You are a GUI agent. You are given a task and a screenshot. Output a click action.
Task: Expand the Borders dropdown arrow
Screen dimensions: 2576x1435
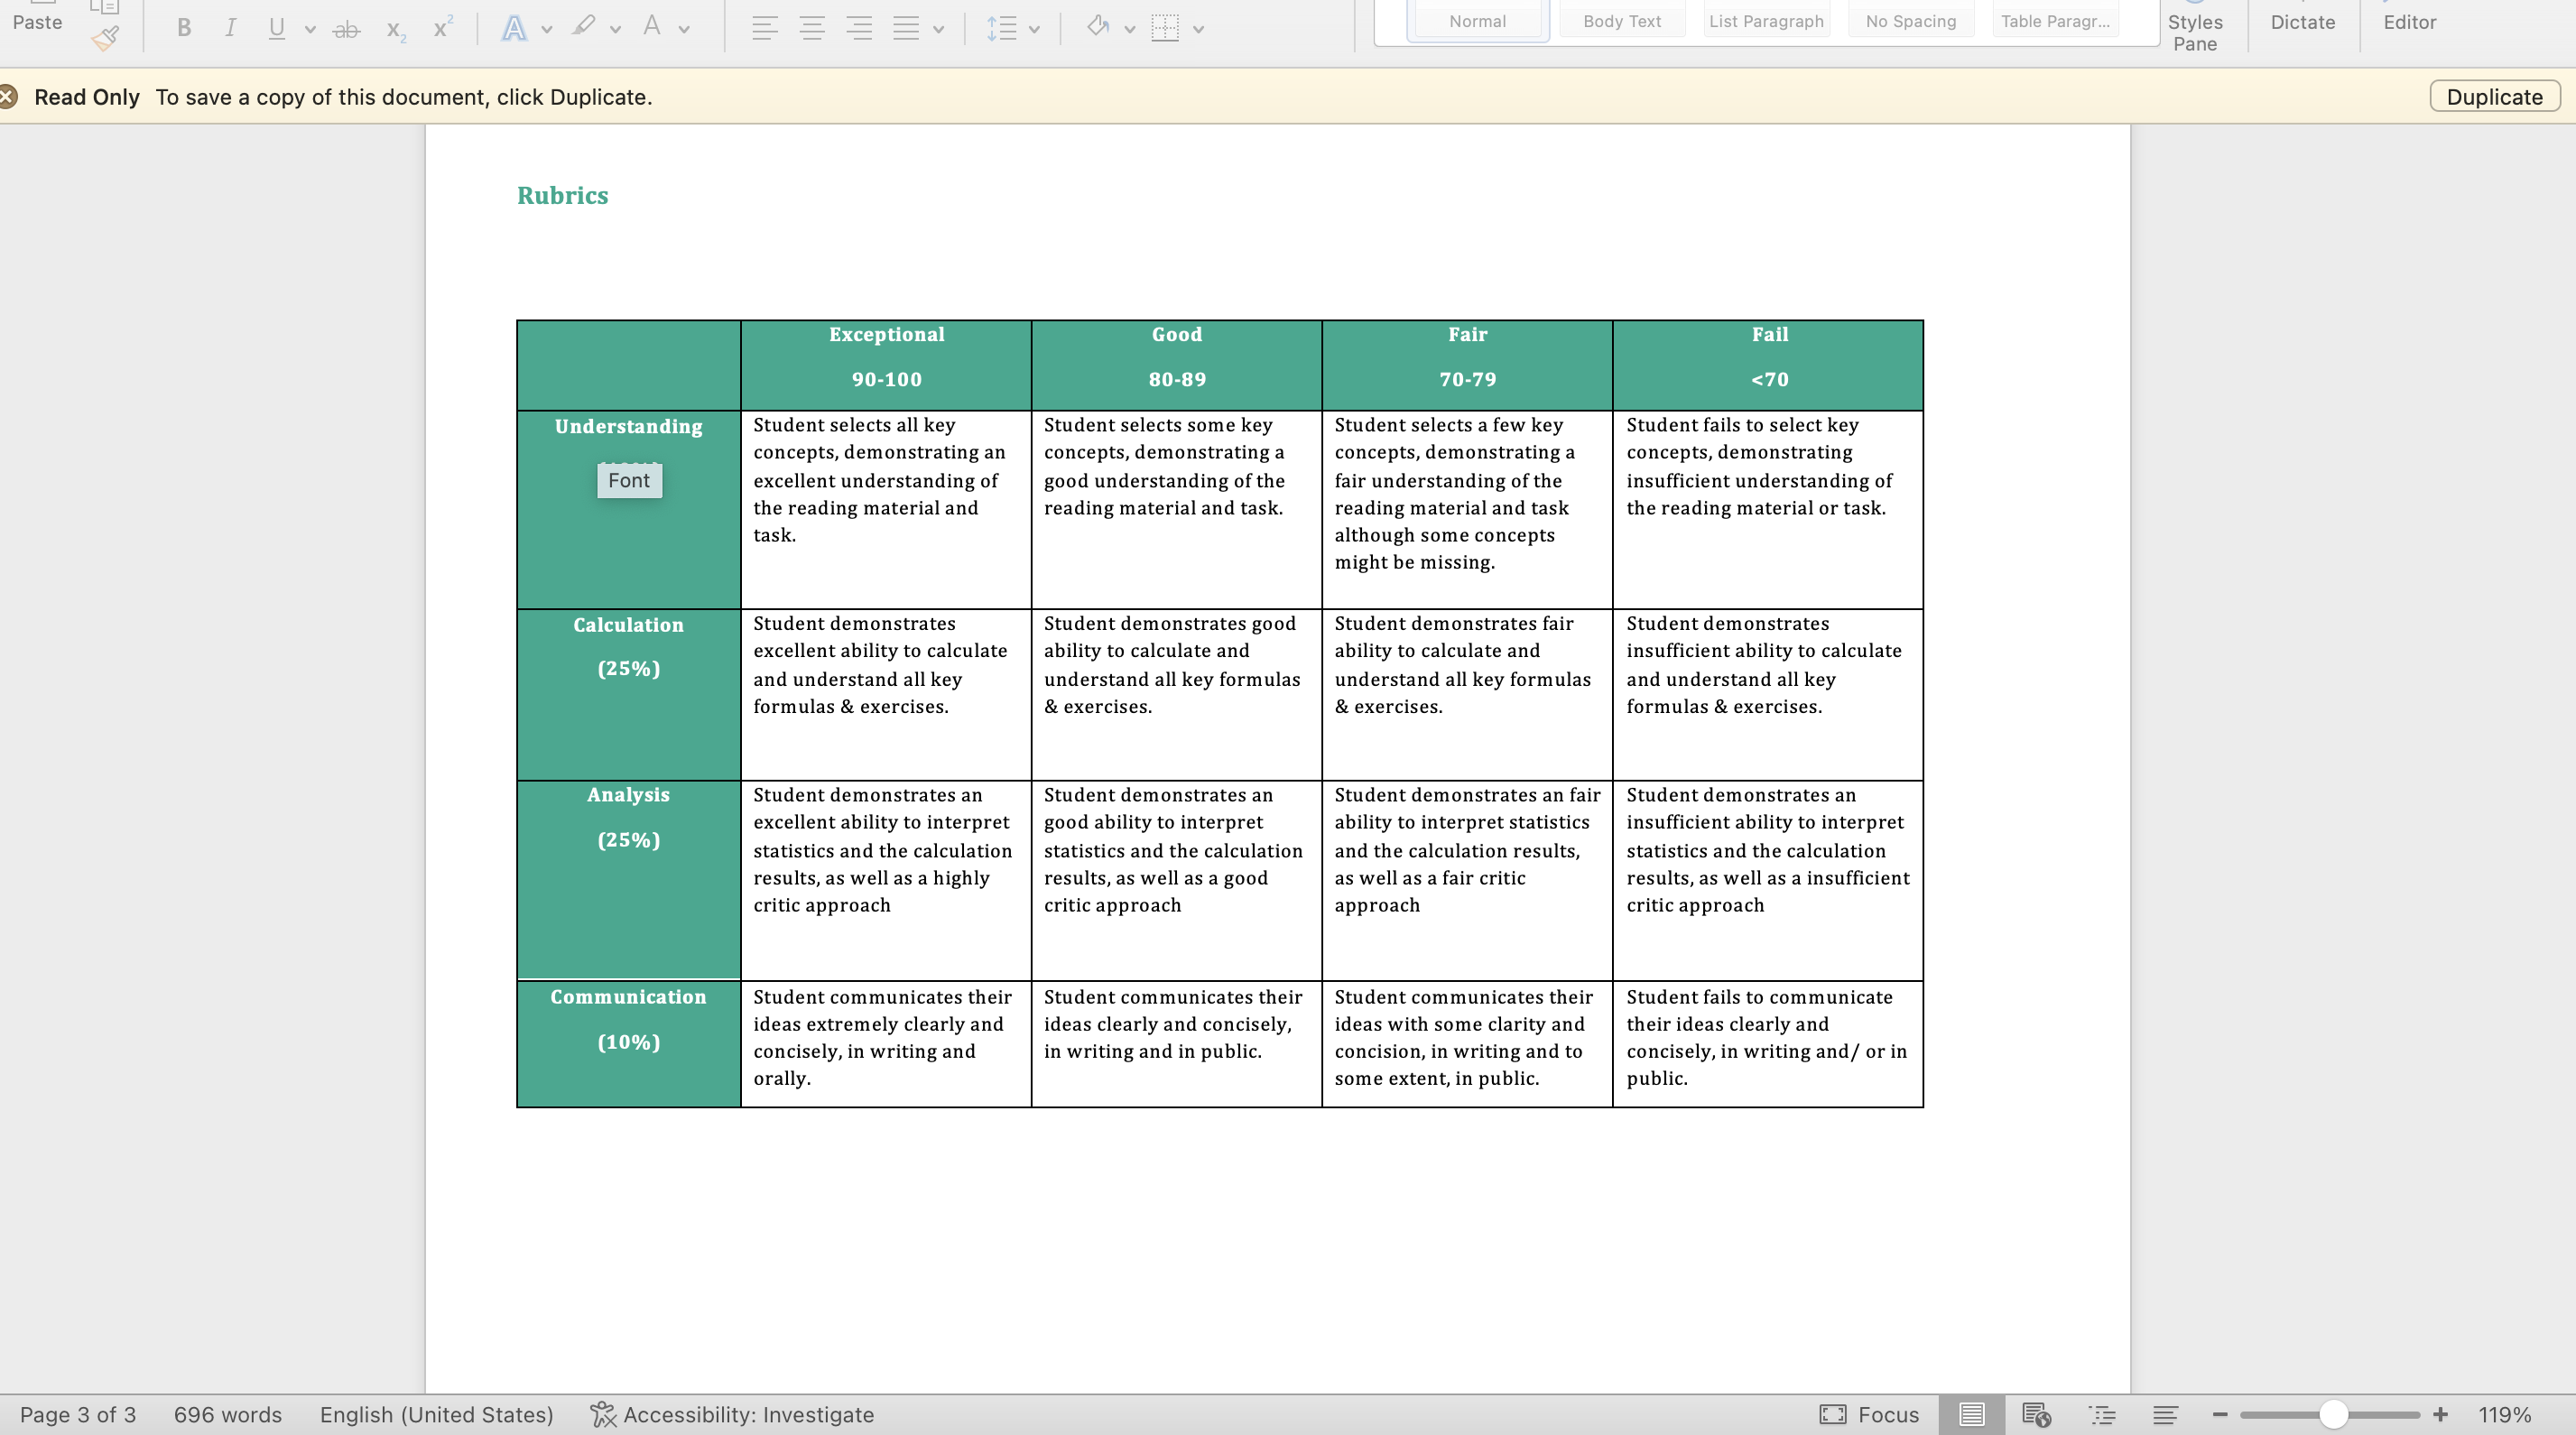click(x=1198, y=29)
